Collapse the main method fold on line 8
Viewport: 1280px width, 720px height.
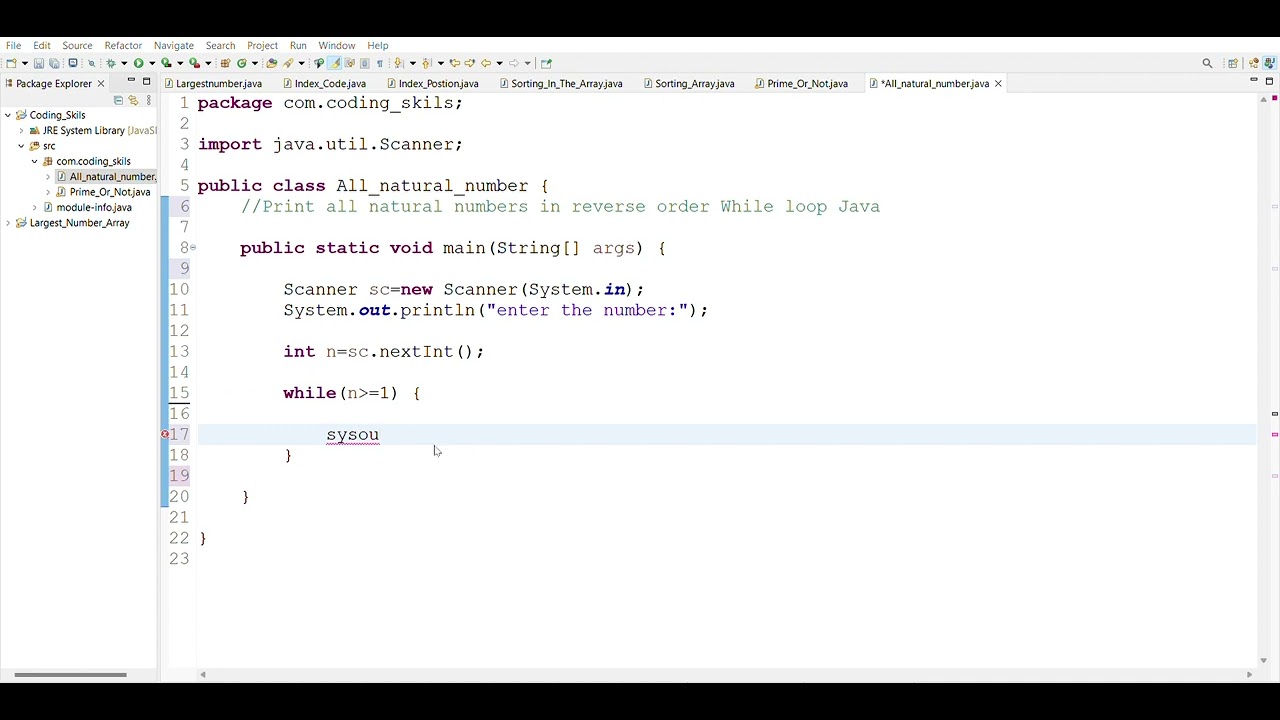click(193, 247)
